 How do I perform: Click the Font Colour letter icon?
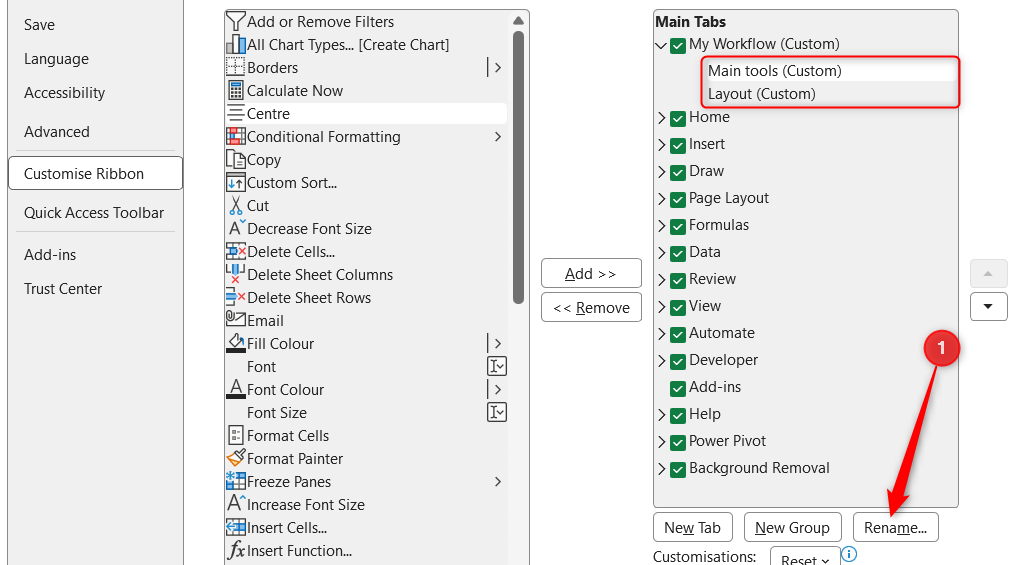tap(236, 389)
